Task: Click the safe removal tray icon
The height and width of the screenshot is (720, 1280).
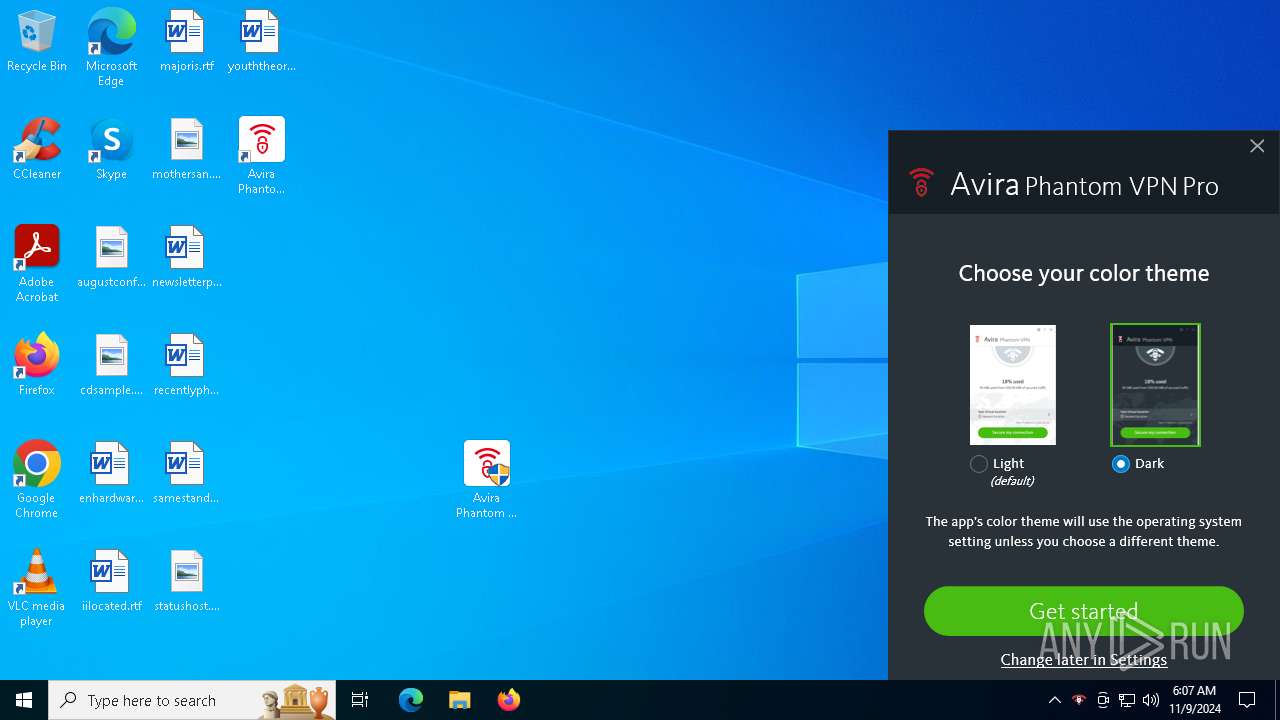Action: 1103,700
